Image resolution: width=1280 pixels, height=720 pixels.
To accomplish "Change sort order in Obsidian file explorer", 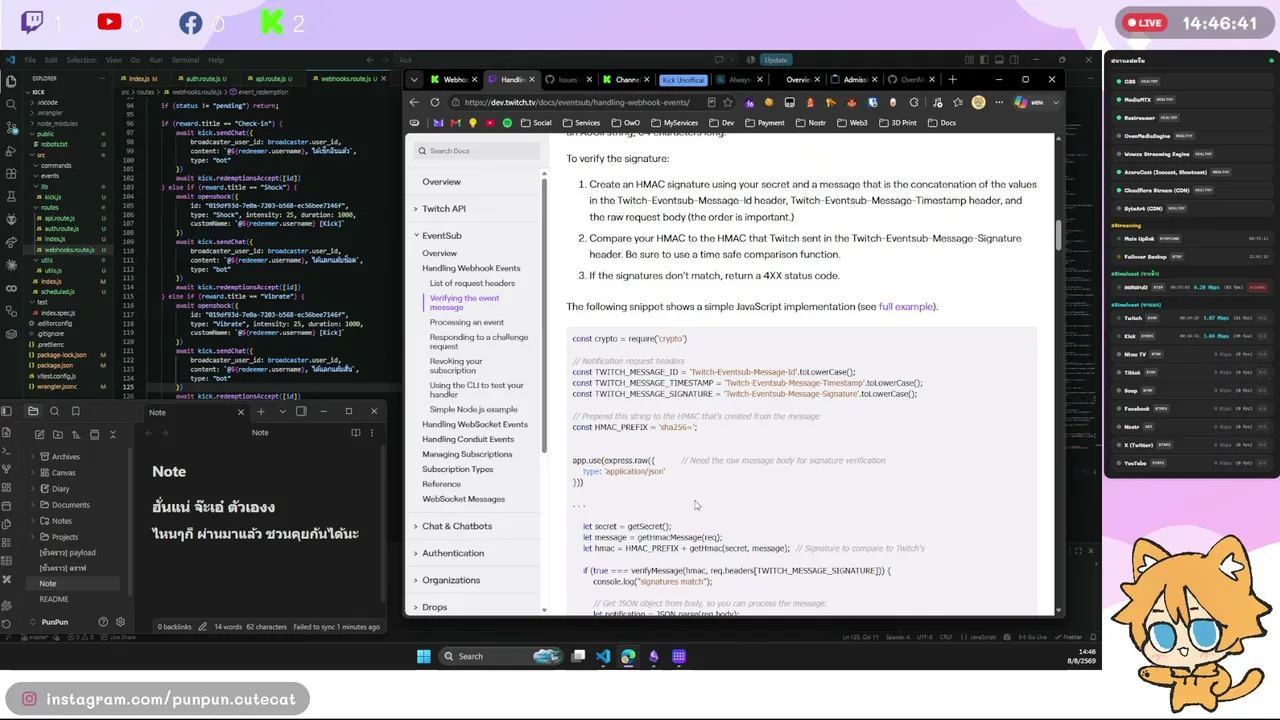I will 76,434.
